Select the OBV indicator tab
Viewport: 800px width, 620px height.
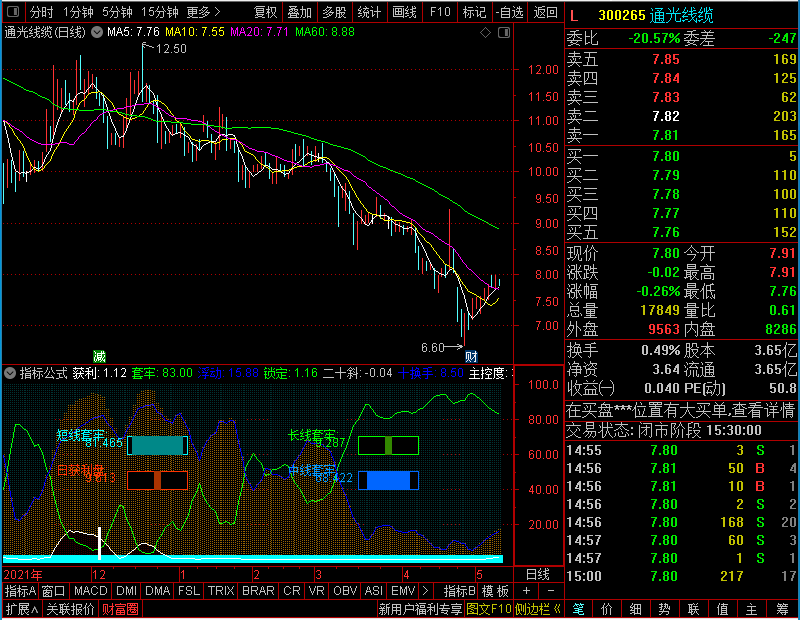coord(345,591)
